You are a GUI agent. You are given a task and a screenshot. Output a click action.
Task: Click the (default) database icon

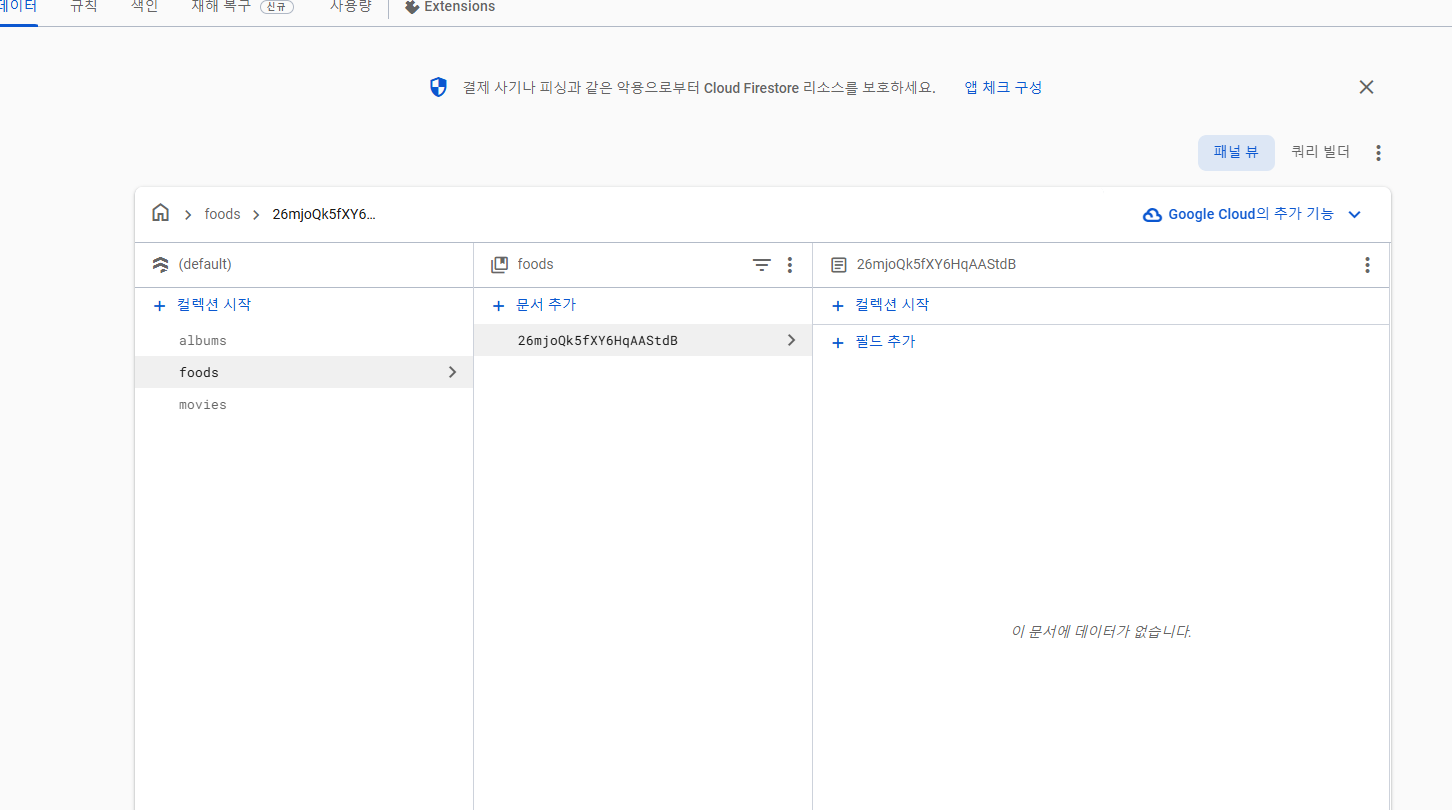[160, 265]
